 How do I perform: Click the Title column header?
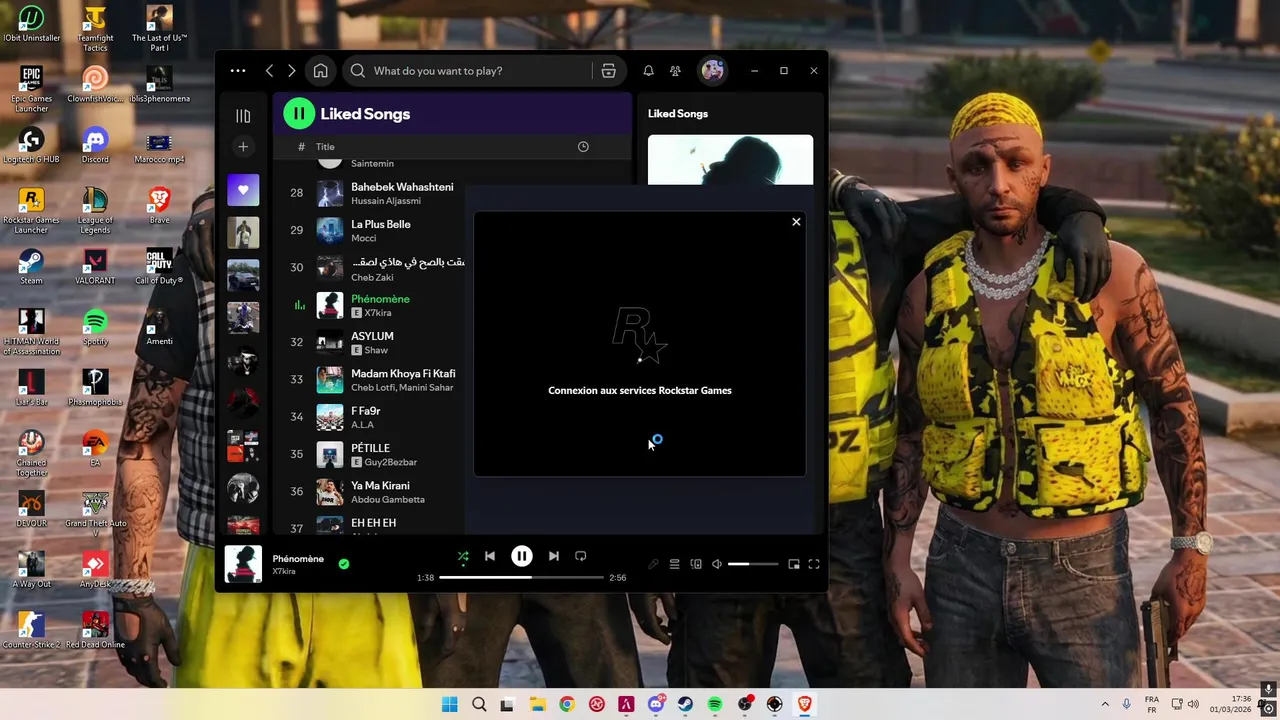tap(325, 147)
